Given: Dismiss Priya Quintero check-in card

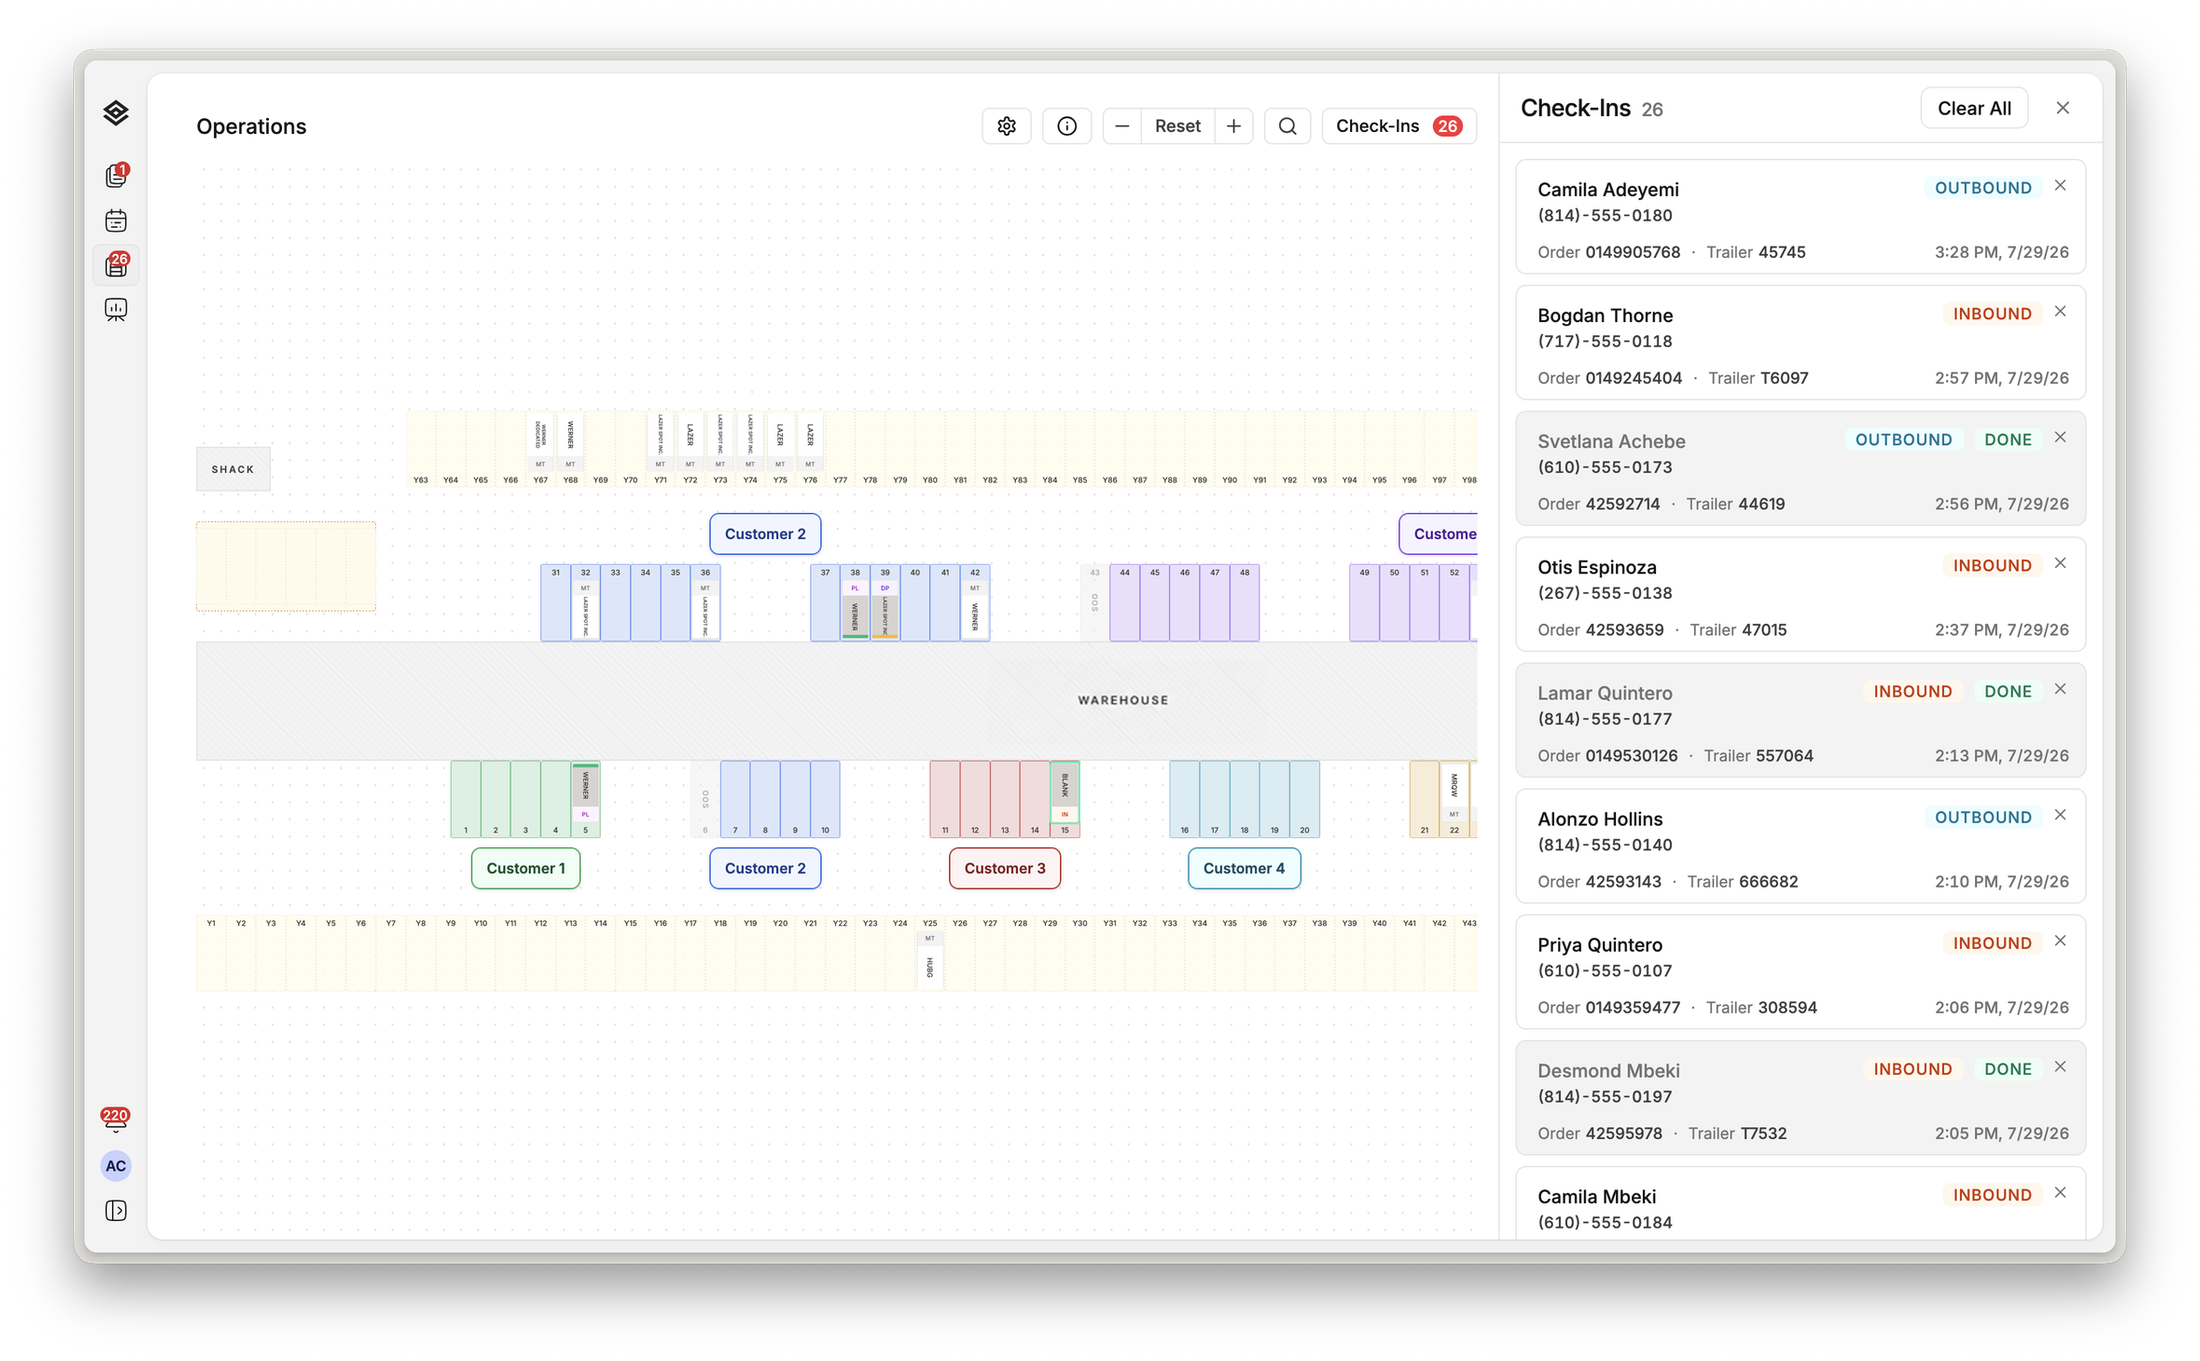Looking at the screenshot, I should pos(2060,942).
